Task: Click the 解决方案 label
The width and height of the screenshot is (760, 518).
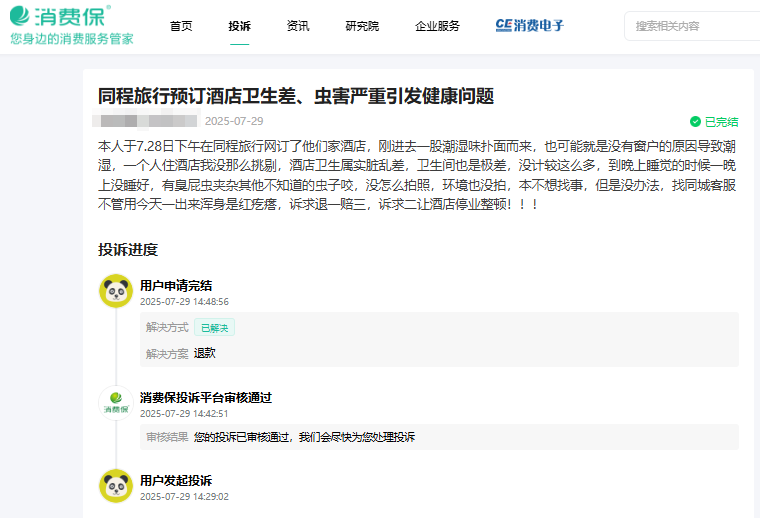Action: click(x=167, y=354)
